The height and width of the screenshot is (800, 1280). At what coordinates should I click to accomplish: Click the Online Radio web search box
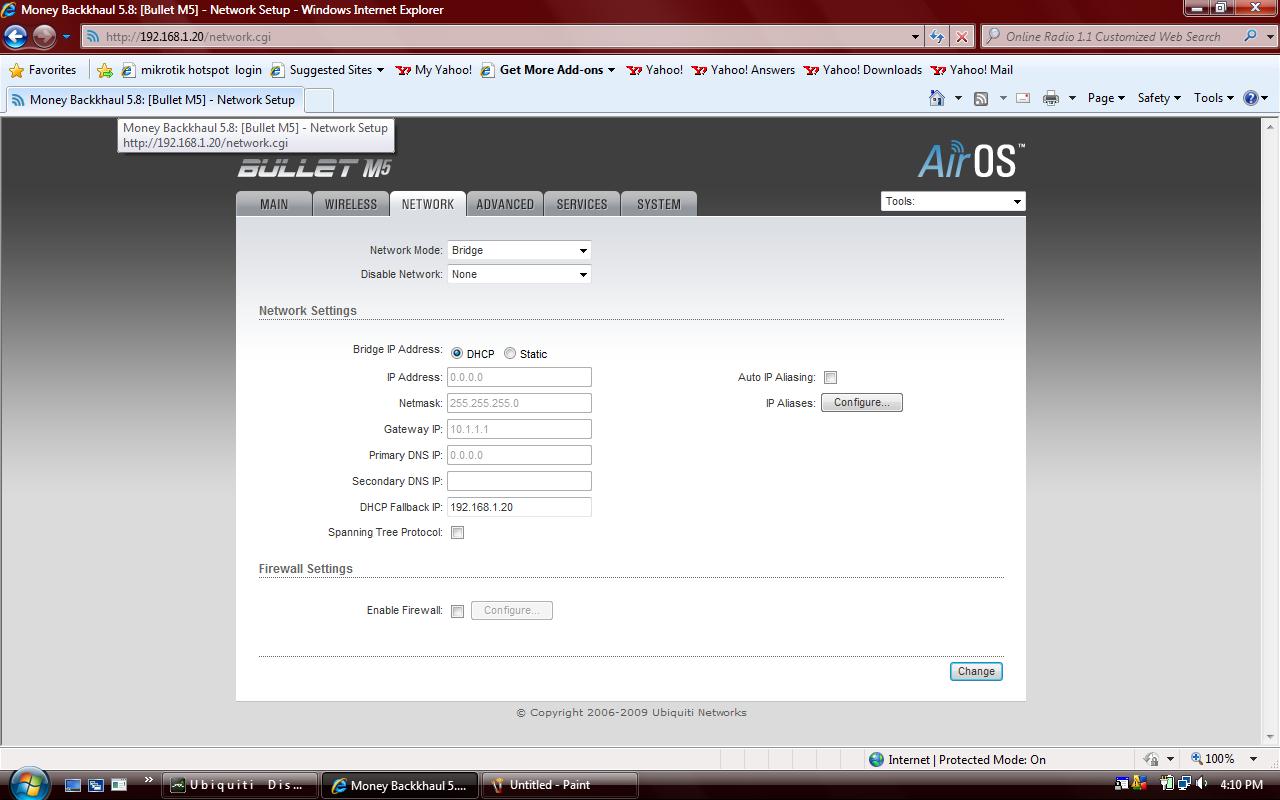pos(1111,37)
